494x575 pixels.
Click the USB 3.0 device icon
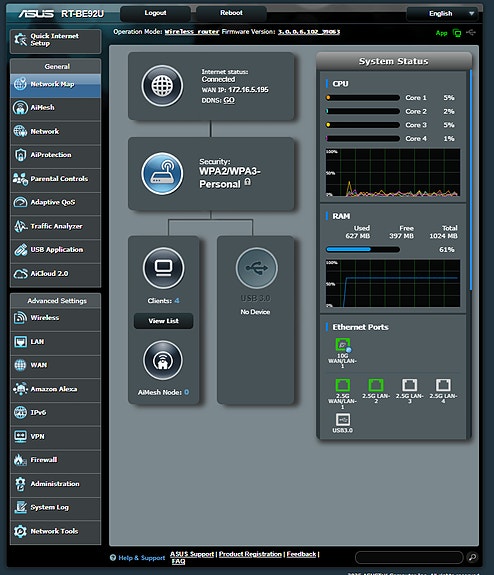[x=256, y=268]
